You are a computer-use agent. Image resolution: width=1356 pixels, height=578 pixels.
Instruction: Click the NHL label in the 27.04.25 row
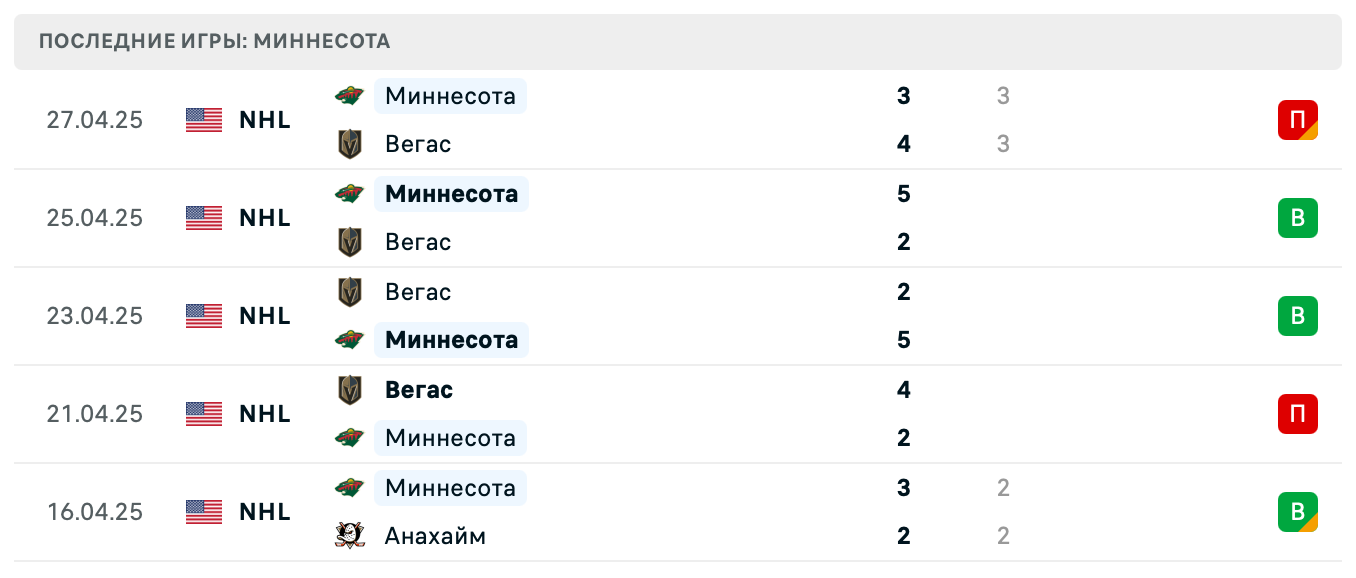click(x=265, y=120)
